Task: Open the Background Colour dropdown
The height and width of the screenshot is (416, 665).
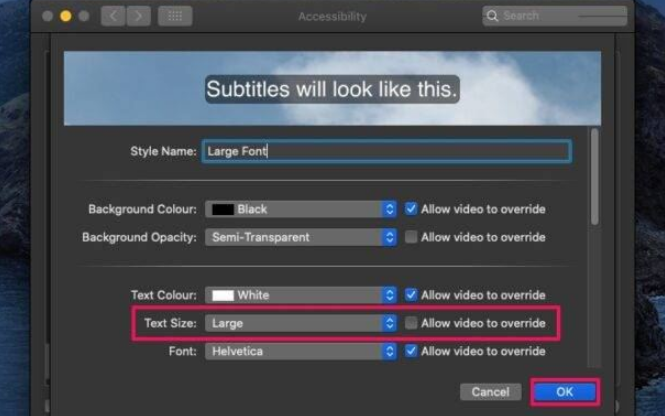Action: click(301, 209)
